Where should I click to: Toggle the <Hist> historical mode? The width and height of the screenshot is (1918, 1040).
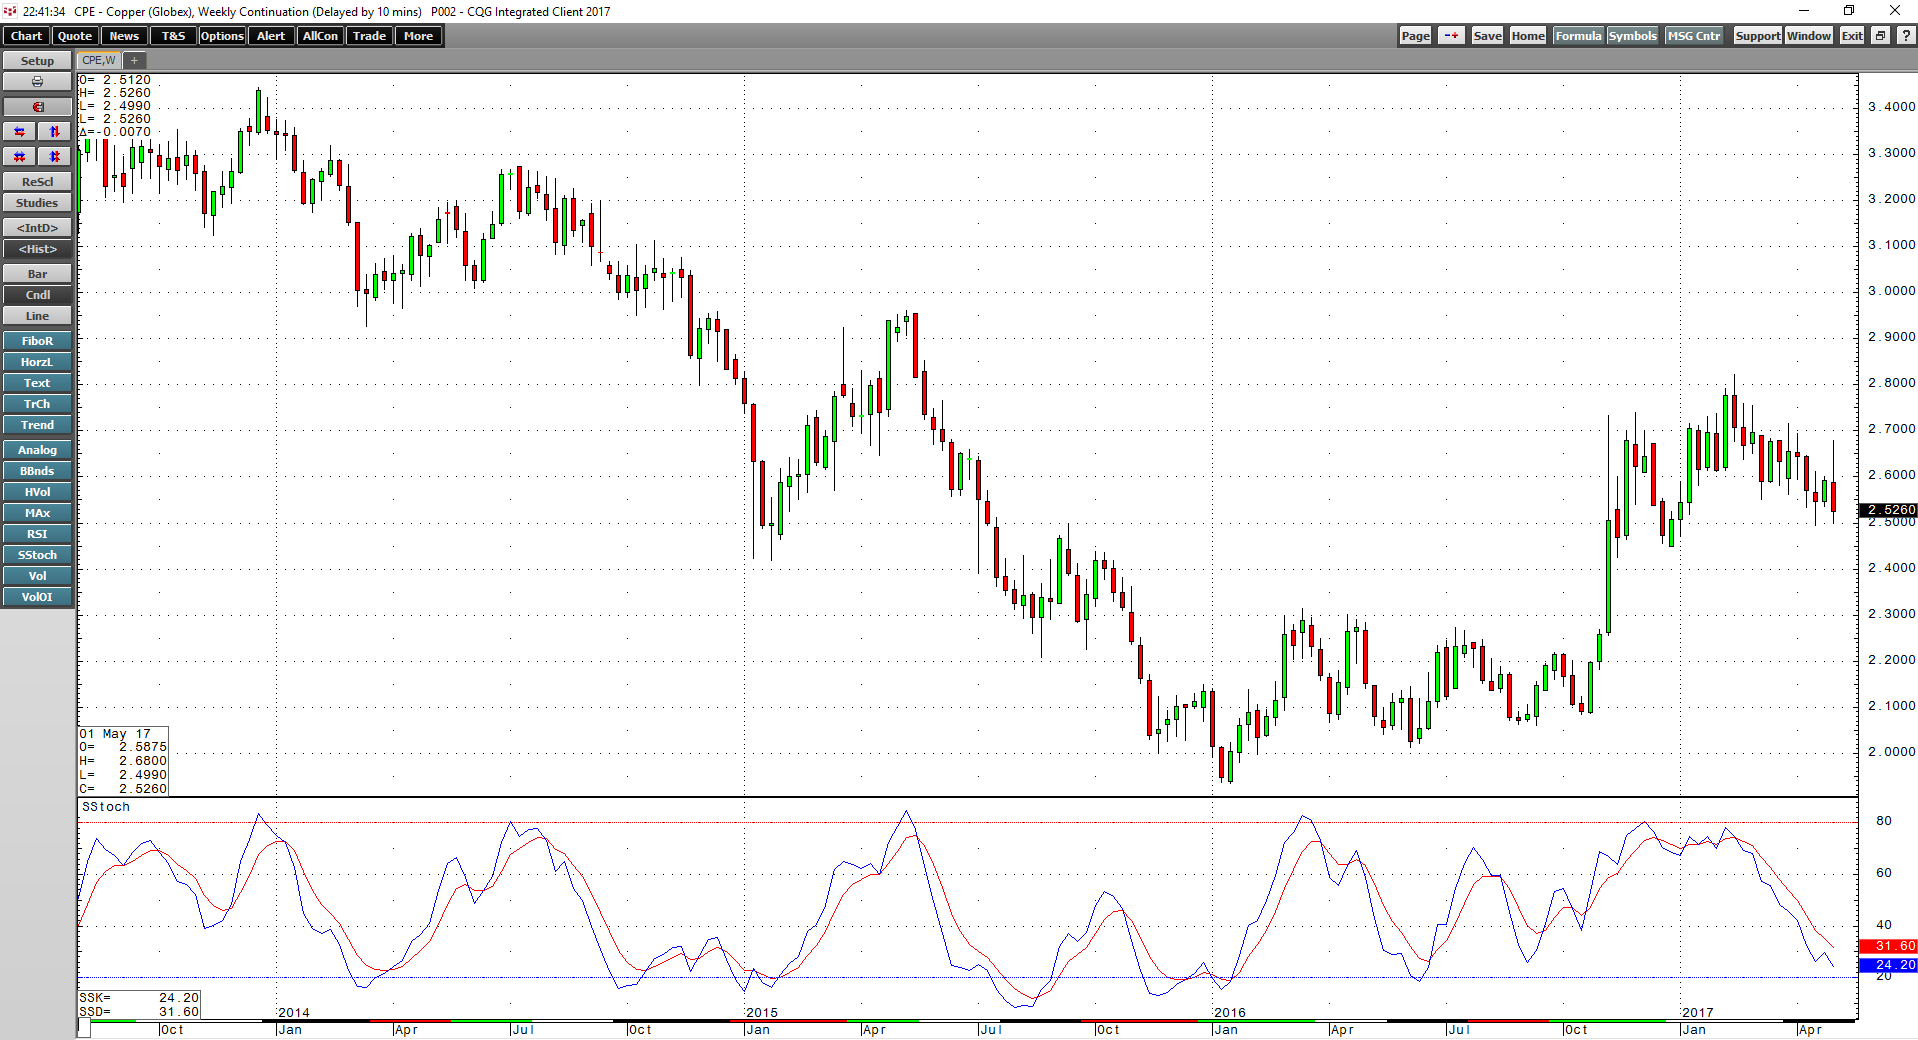pyautogui.click(x=37, y=249)
